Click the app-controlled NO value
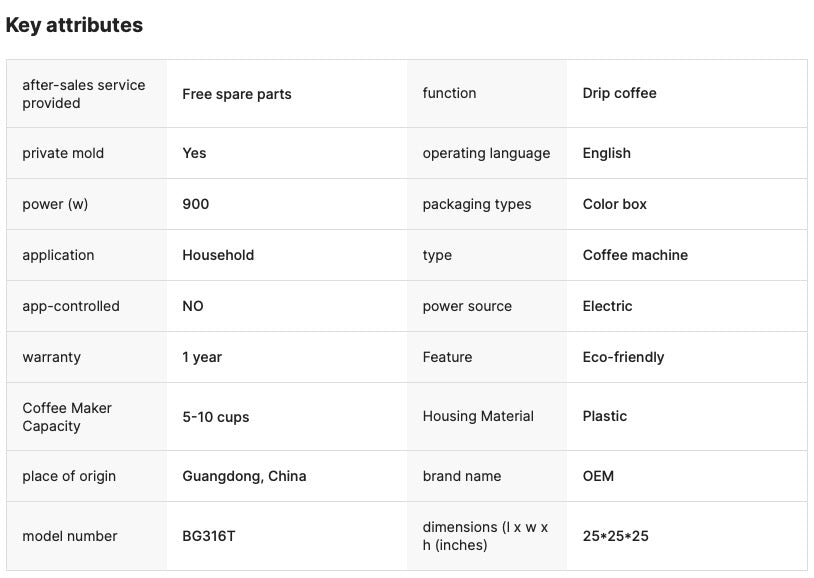 tap(193, 306)
